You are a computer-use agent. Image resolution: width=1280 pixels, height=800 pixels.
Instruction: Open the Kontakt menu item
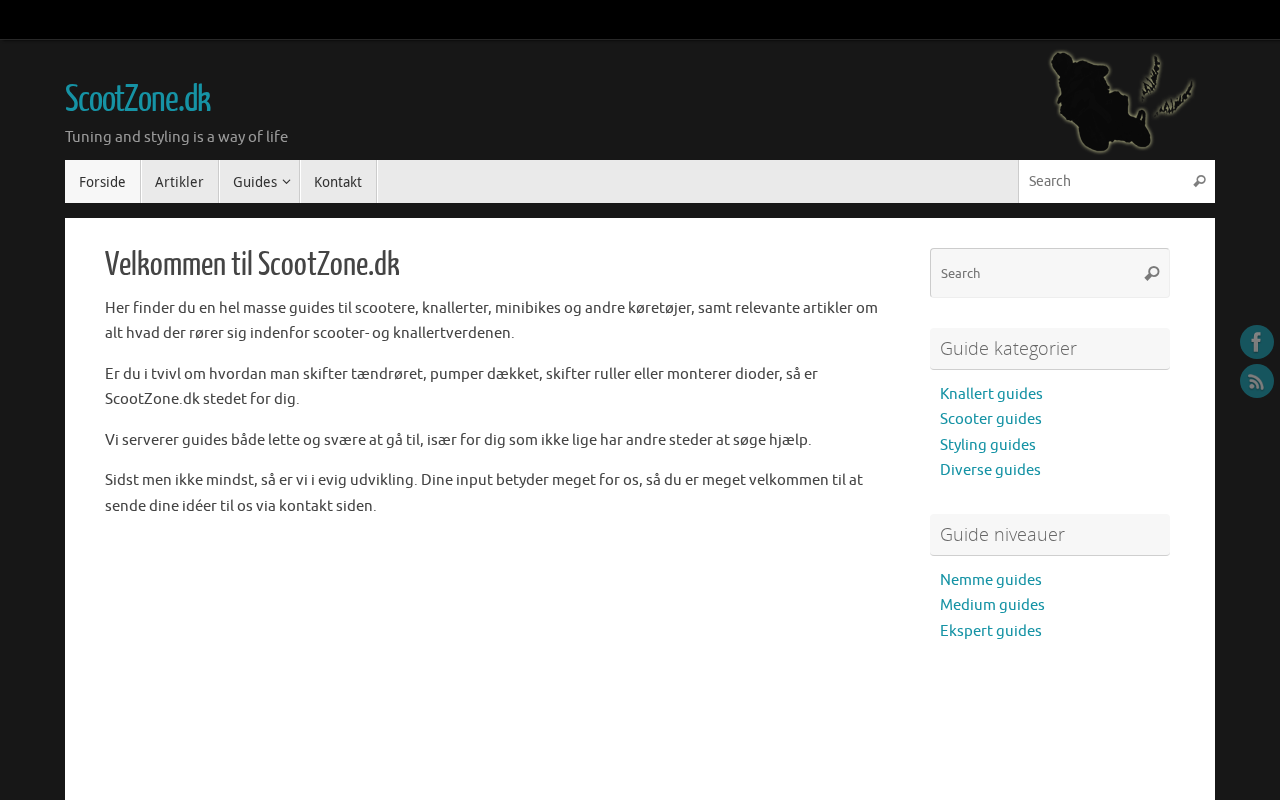[338, 182]
